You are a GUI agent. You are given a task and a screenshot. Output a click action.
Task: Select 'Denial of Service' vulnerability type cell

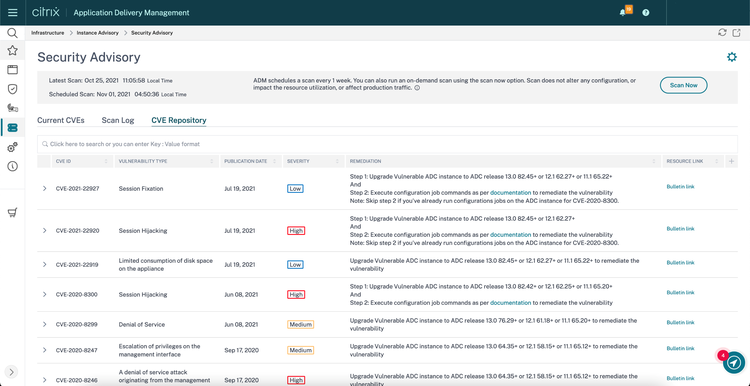click(x=142, y=324)
